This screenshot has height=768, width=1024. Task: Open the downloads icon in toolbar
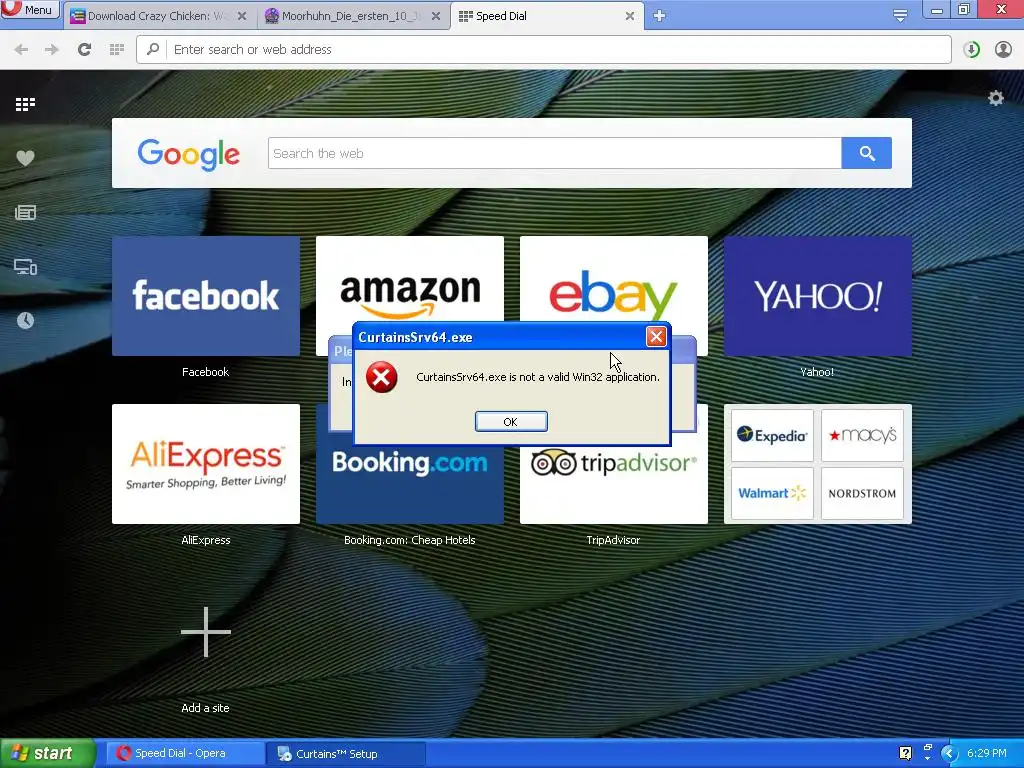tap(971, 50)
